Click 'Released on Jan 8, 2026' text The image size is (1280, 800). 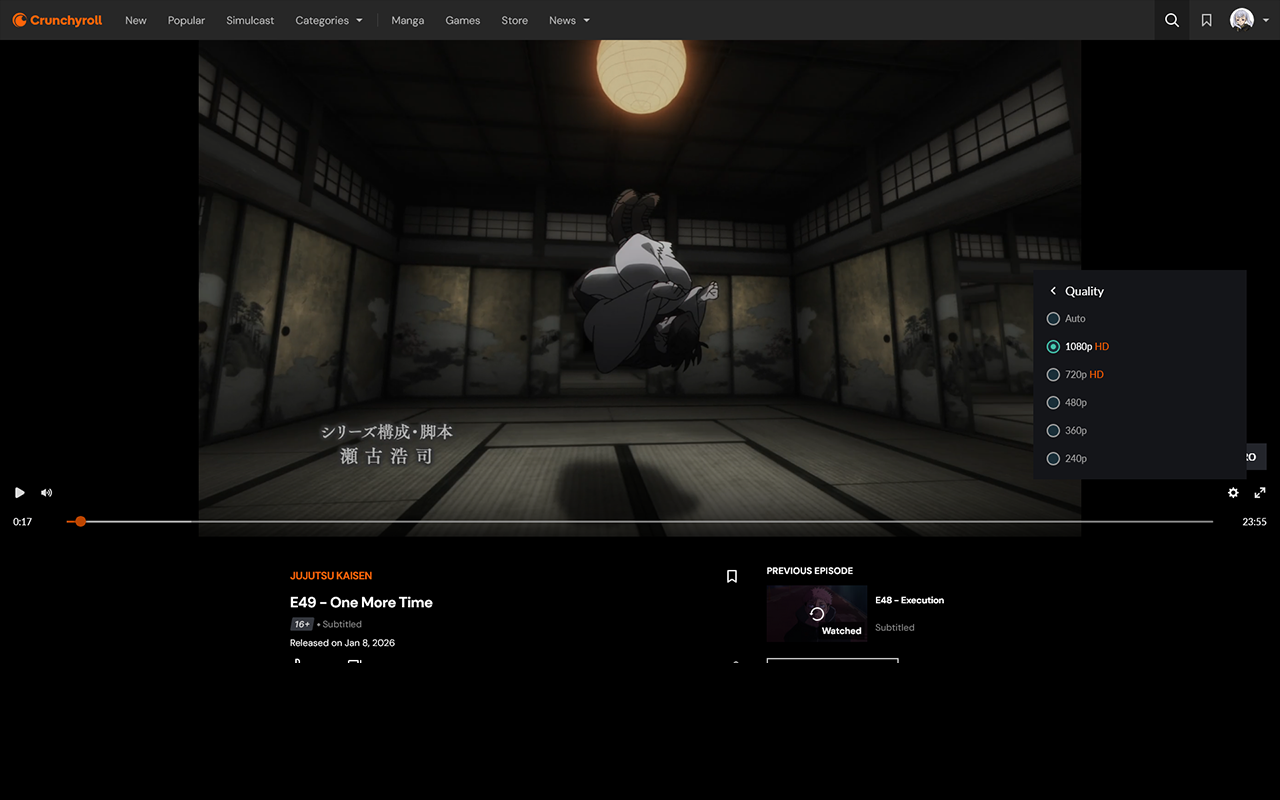(x=342, y=643)
